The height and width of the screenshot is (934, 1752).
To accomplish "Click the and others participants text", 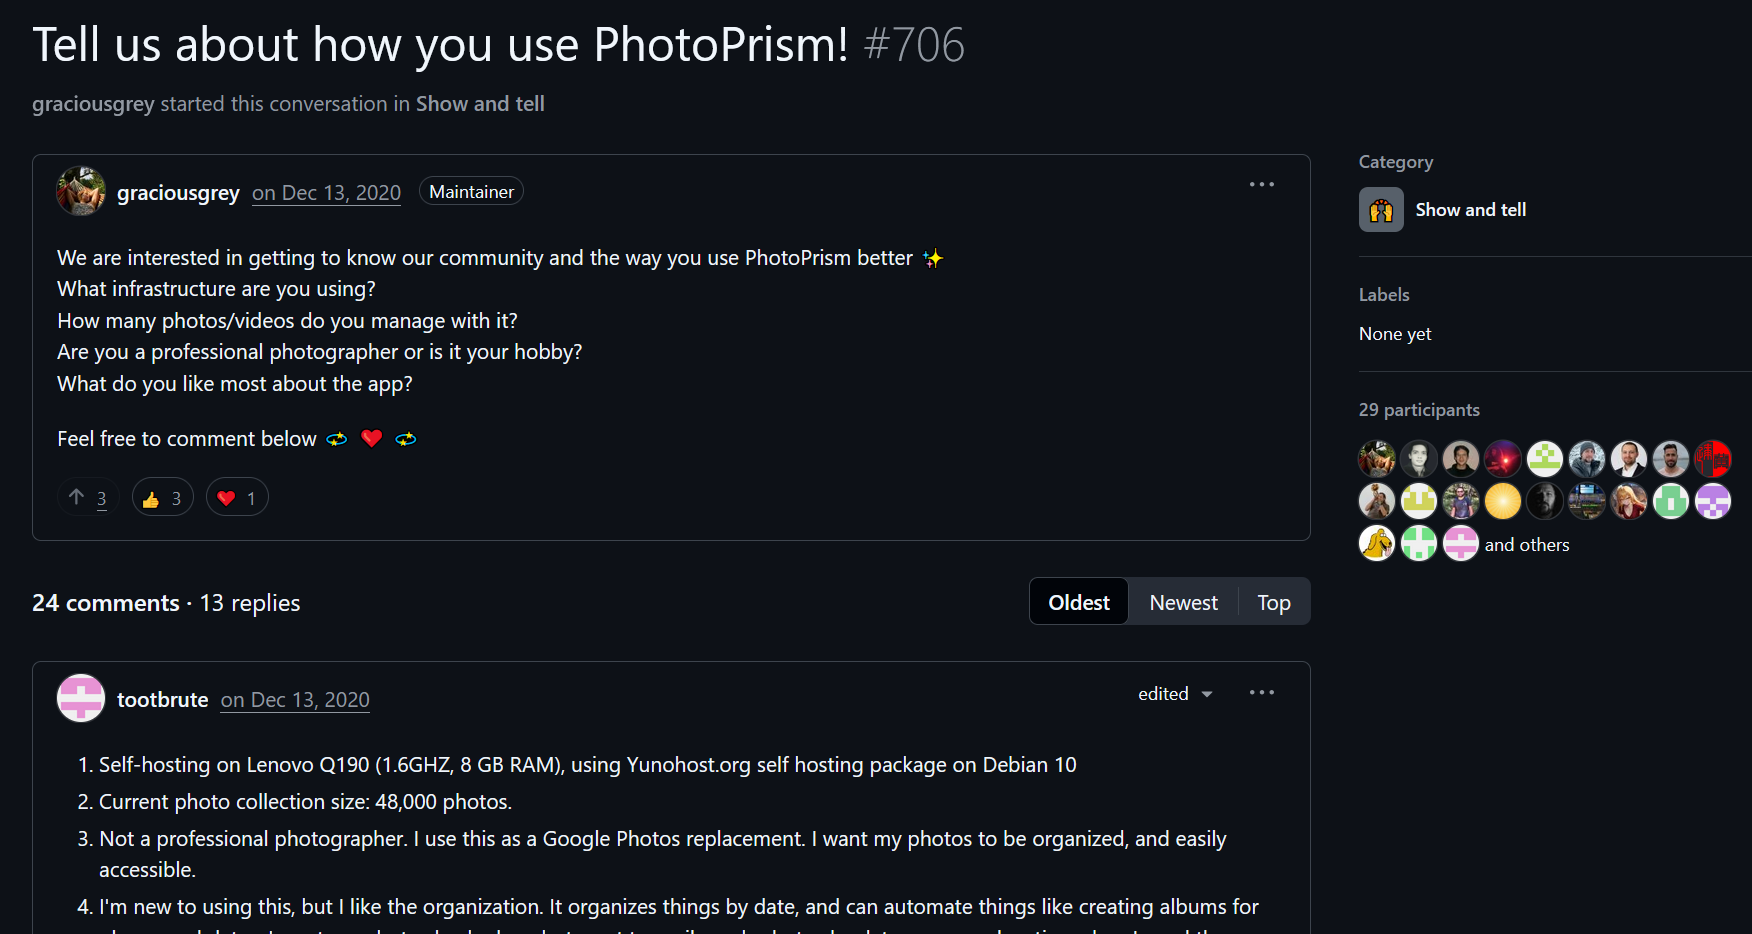I will (x=1527, y=544).
